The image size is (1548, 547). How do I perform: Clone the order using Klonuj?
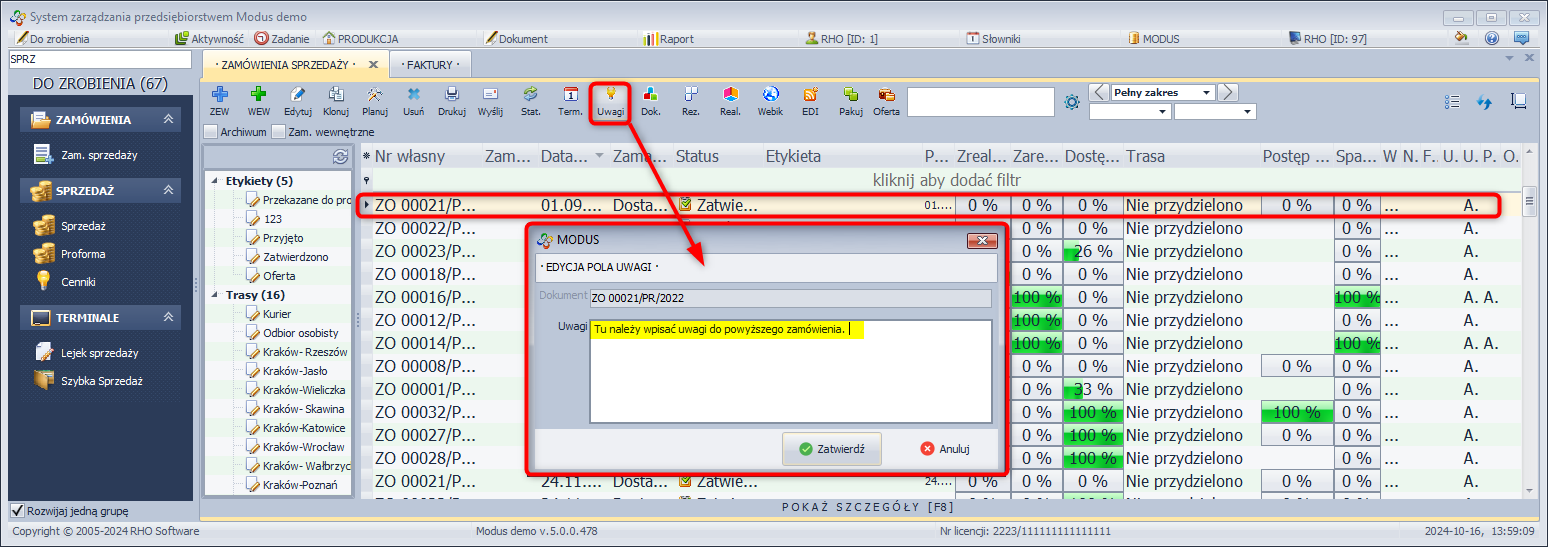coord(336,100)
